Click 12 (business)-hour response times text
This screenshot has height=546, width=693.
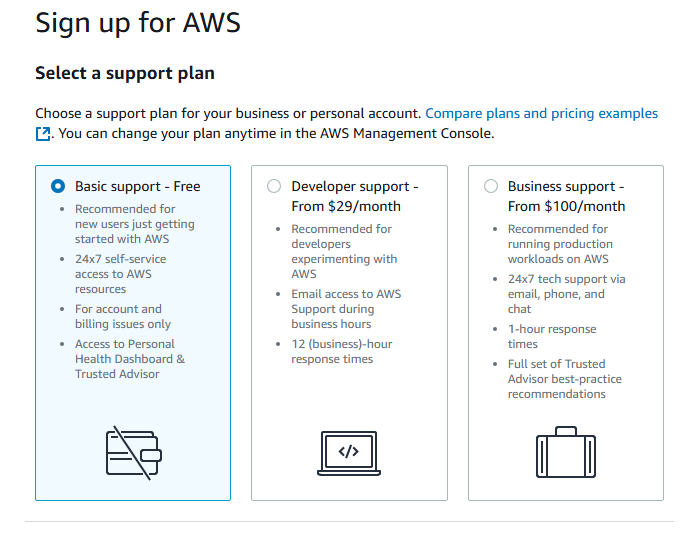click(x=342, y=351)
